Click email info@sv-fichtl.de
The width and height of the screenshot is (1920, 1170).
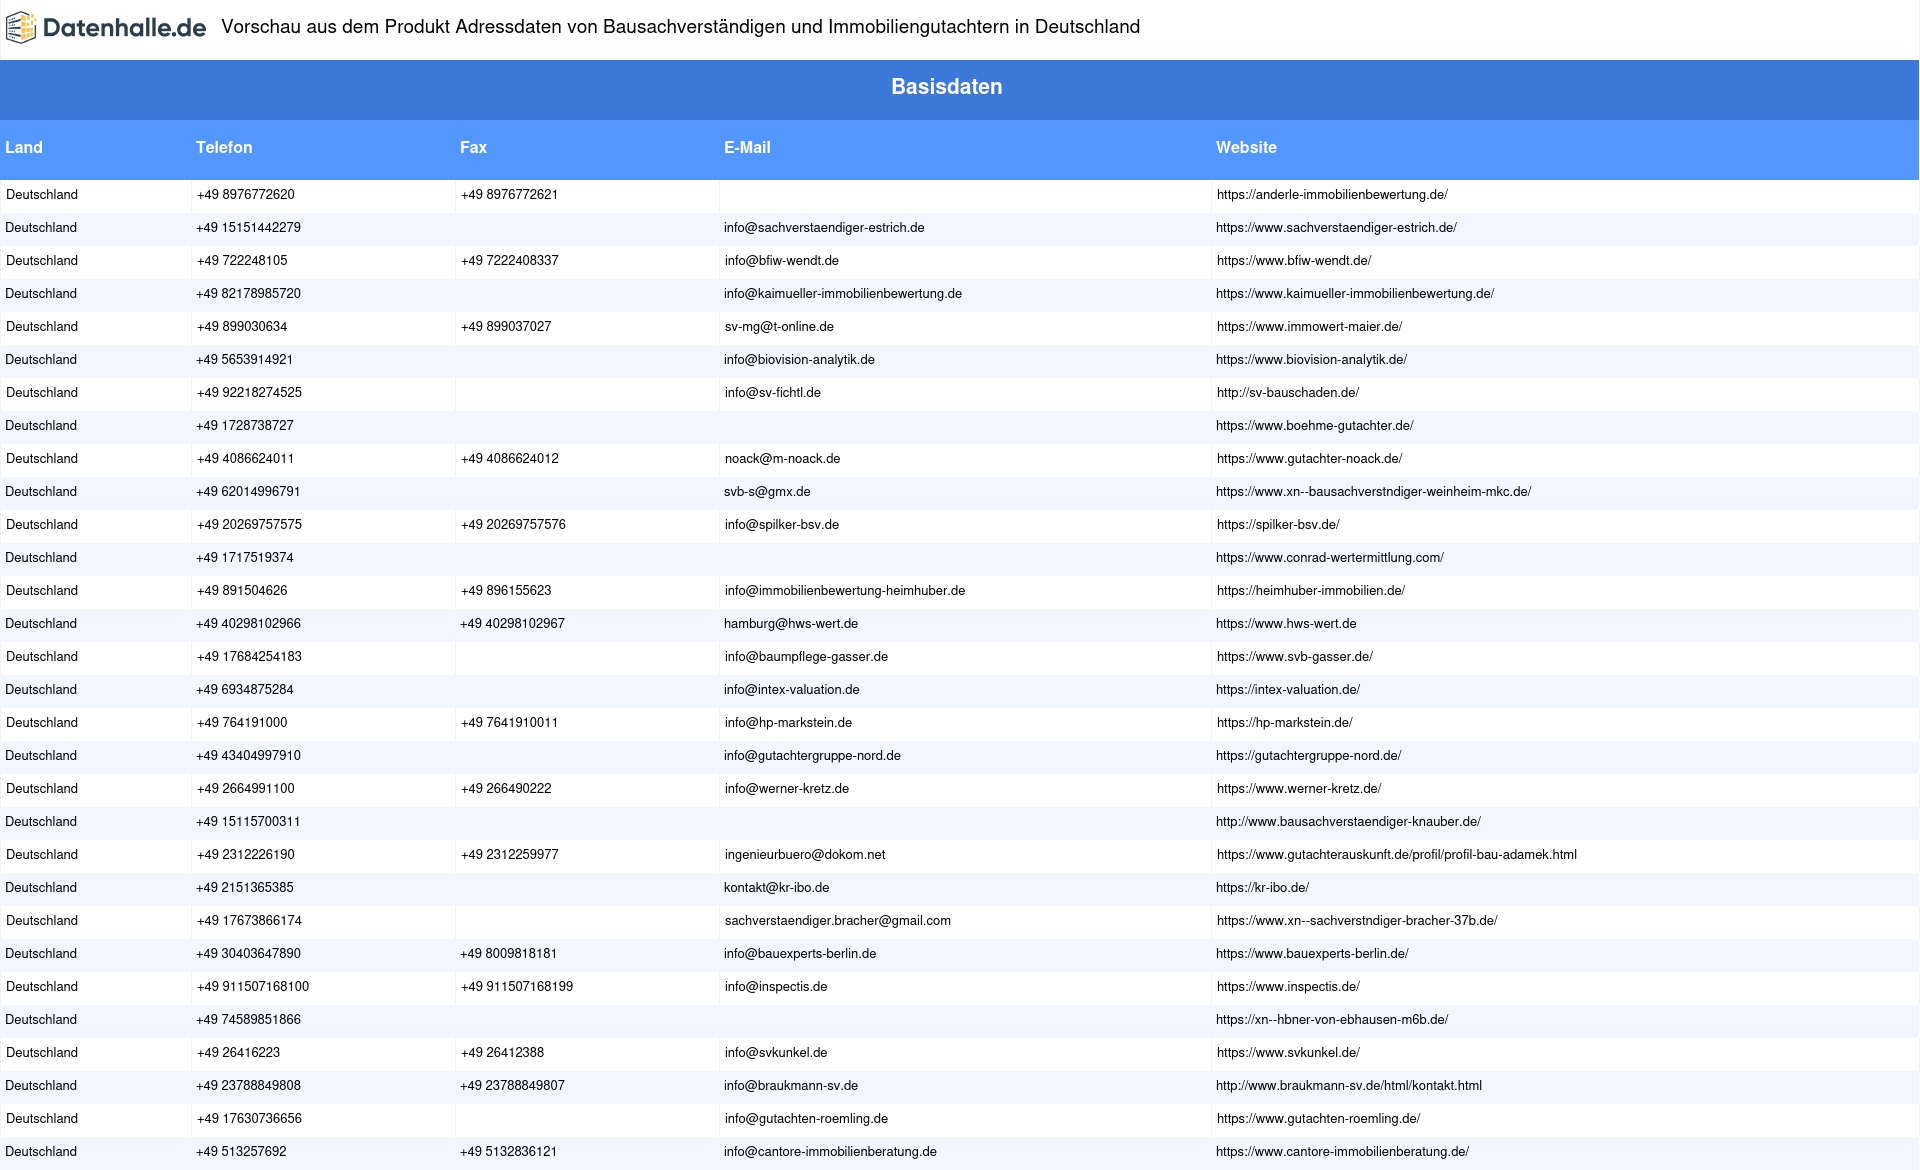coord(773,393)
